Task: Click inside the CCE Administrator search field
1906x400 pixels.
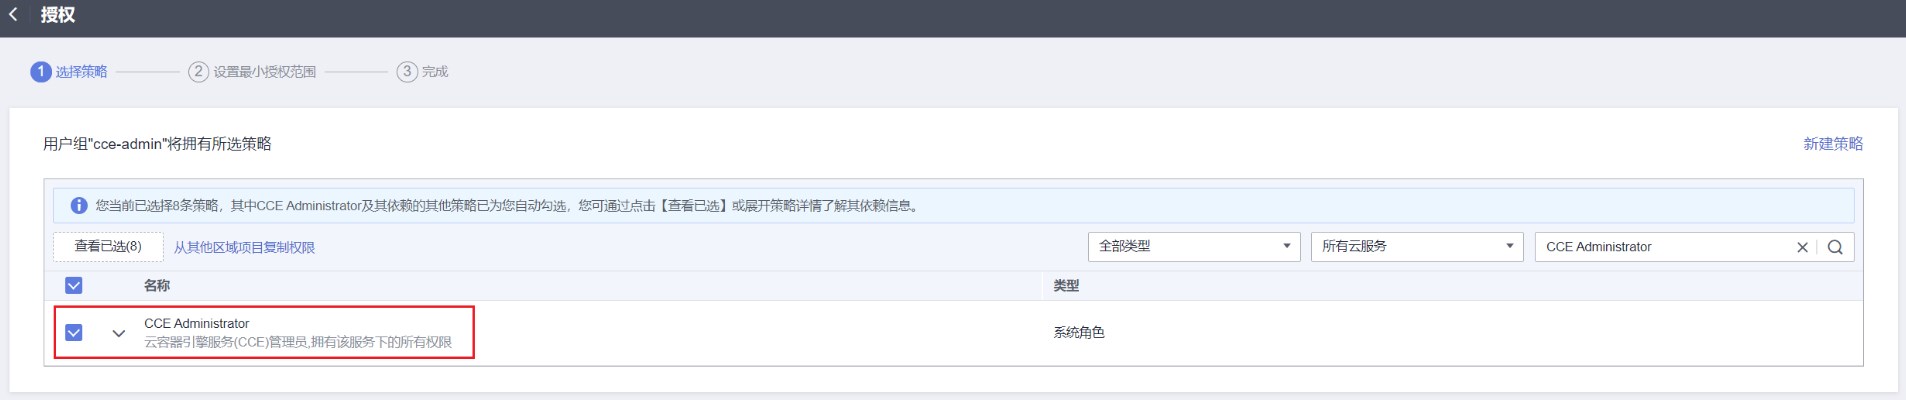Action: coord(1660,247)
